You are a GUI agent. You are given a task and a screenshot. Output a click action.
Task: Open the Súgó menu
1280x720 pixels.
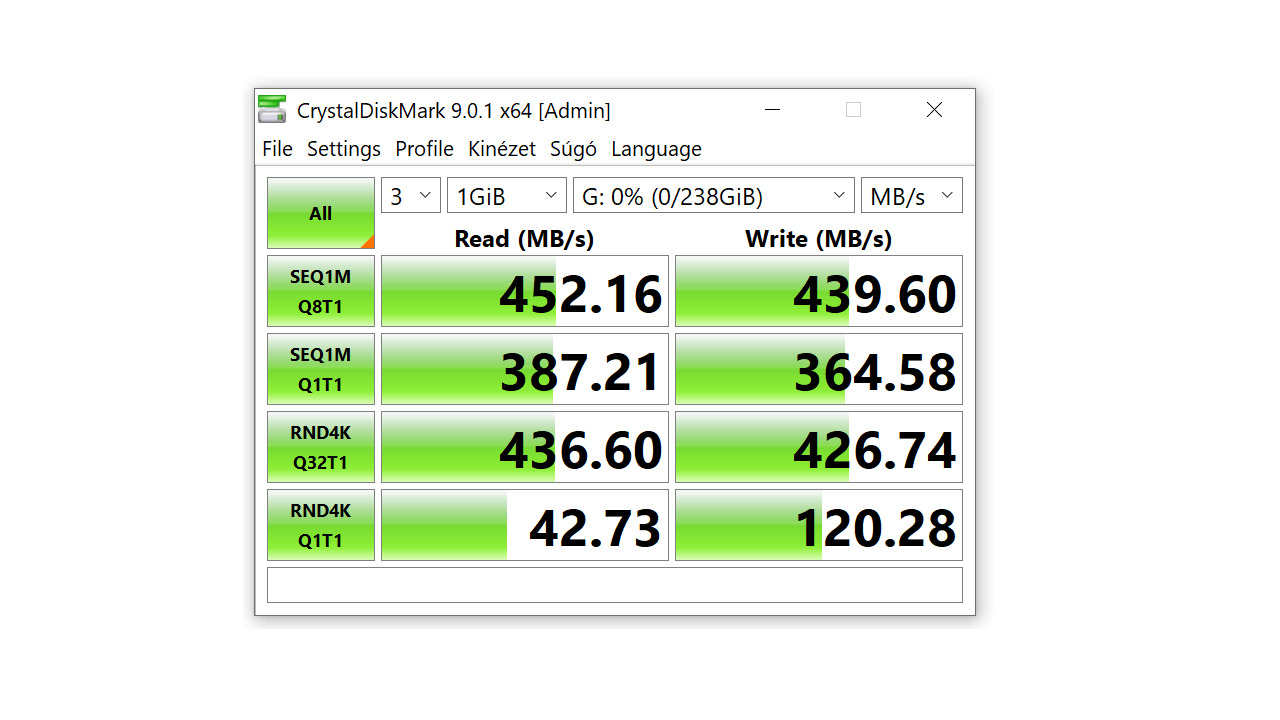coord(573,149)
